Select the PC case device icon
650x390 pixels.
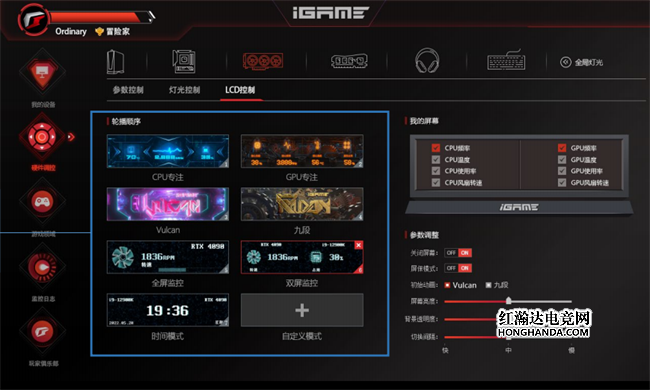[116, 62]
